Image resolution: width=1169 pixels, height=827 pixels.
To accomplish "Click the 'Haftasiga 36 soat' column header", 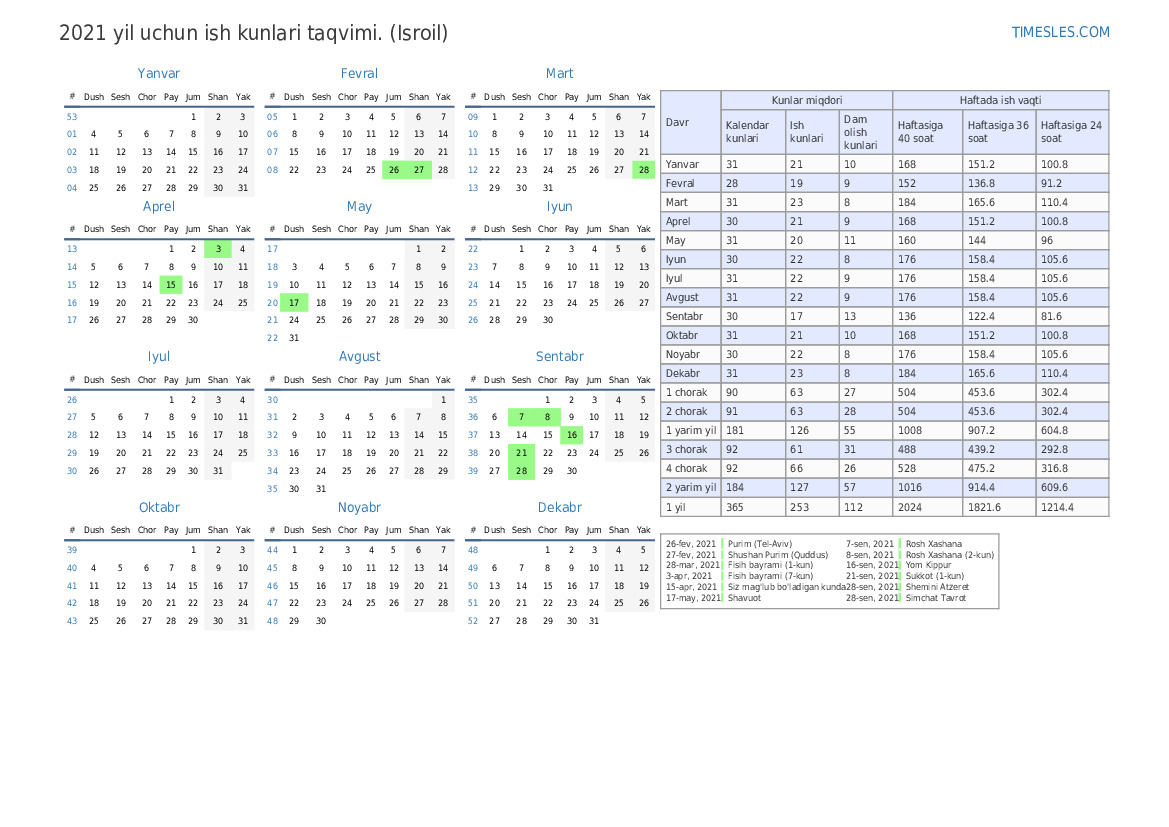I will (999, 132).
